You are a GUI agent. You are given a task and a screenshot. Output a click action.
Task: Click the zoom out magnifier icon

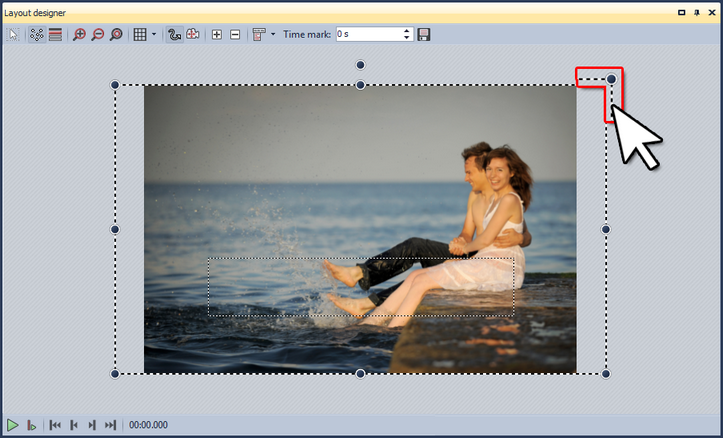coord(98,34)
